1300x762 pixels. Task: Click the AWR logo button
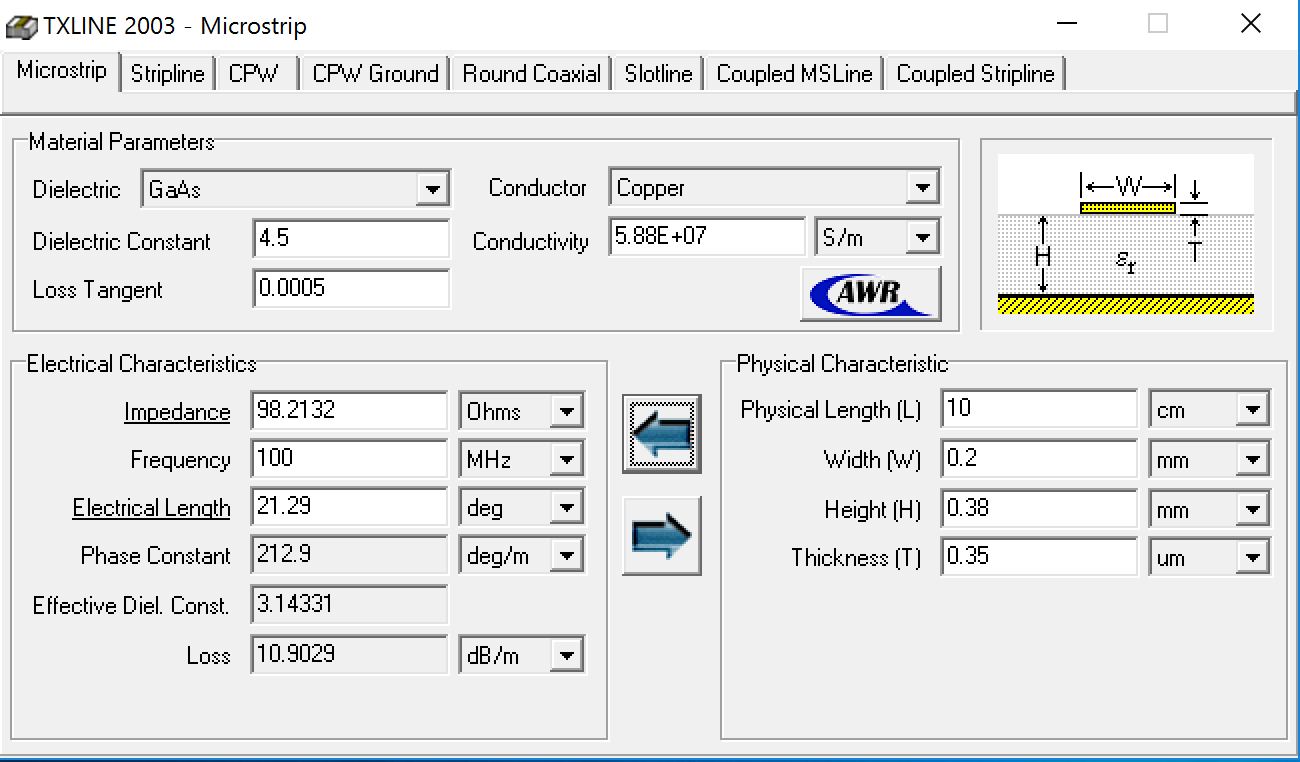pos(870,293)
